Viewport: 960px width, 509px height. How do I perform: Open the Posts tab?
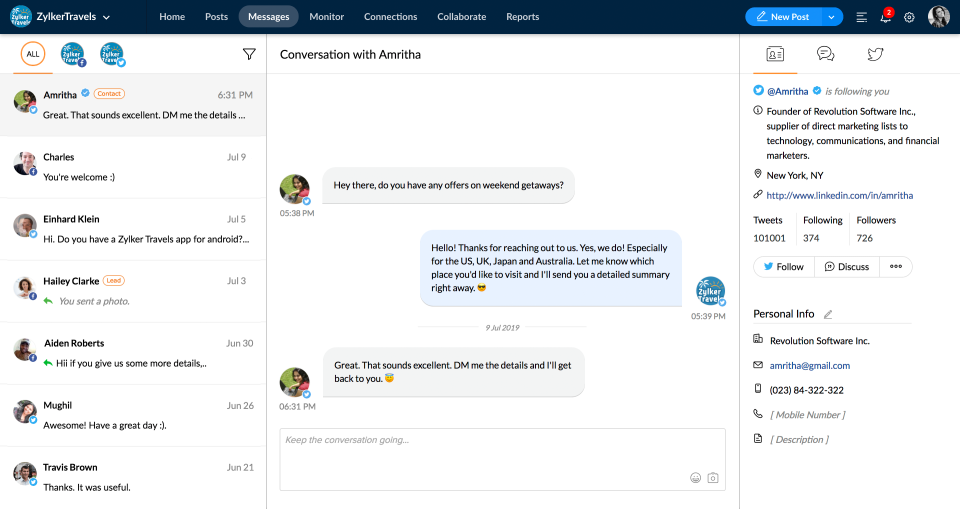point(216,17)
